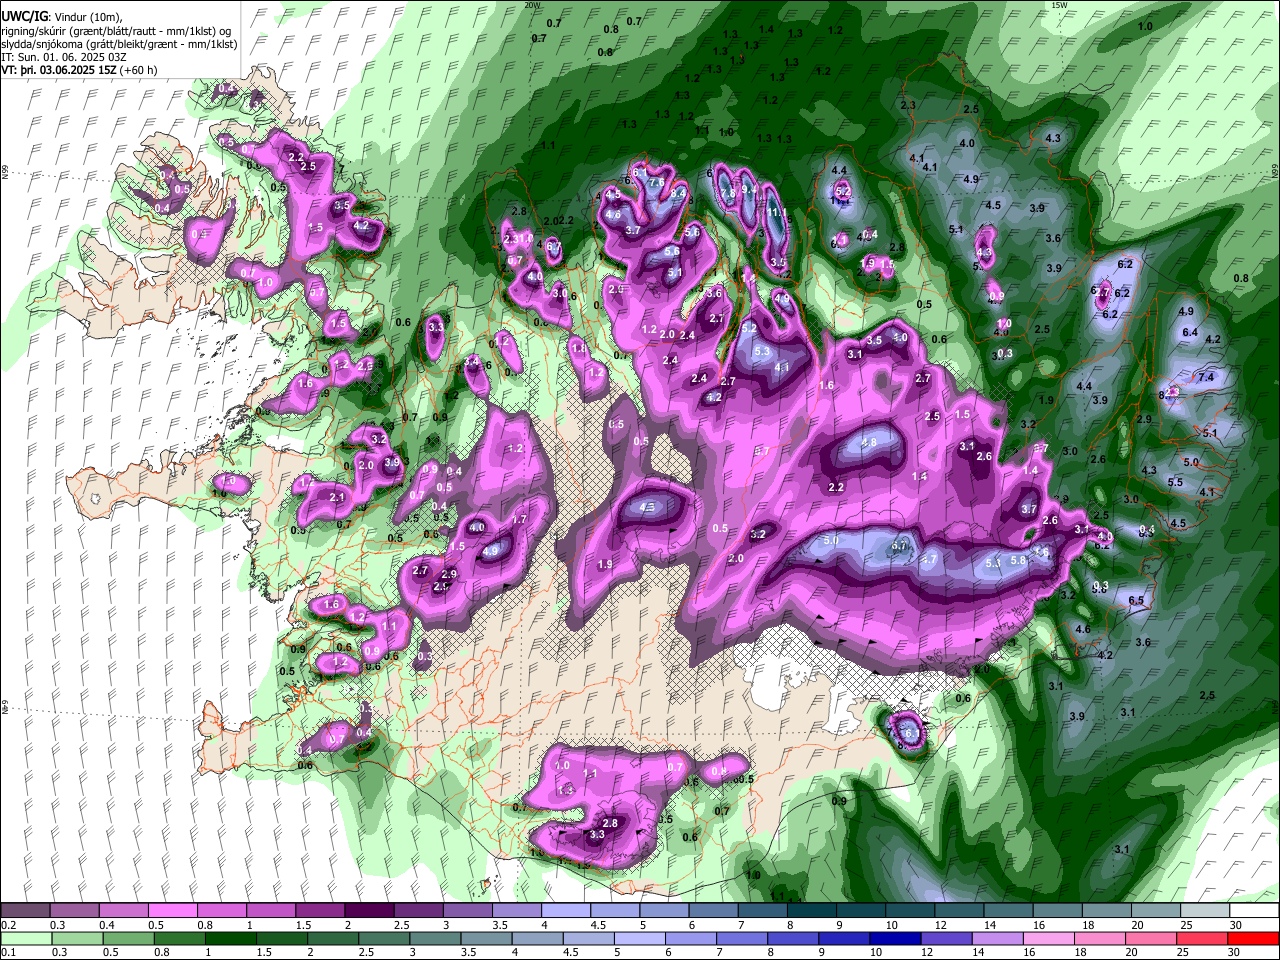
Task: Click the 'slydda/snjókoma (grátt/bleikt/grænt' description line
Action: [120, 44]
